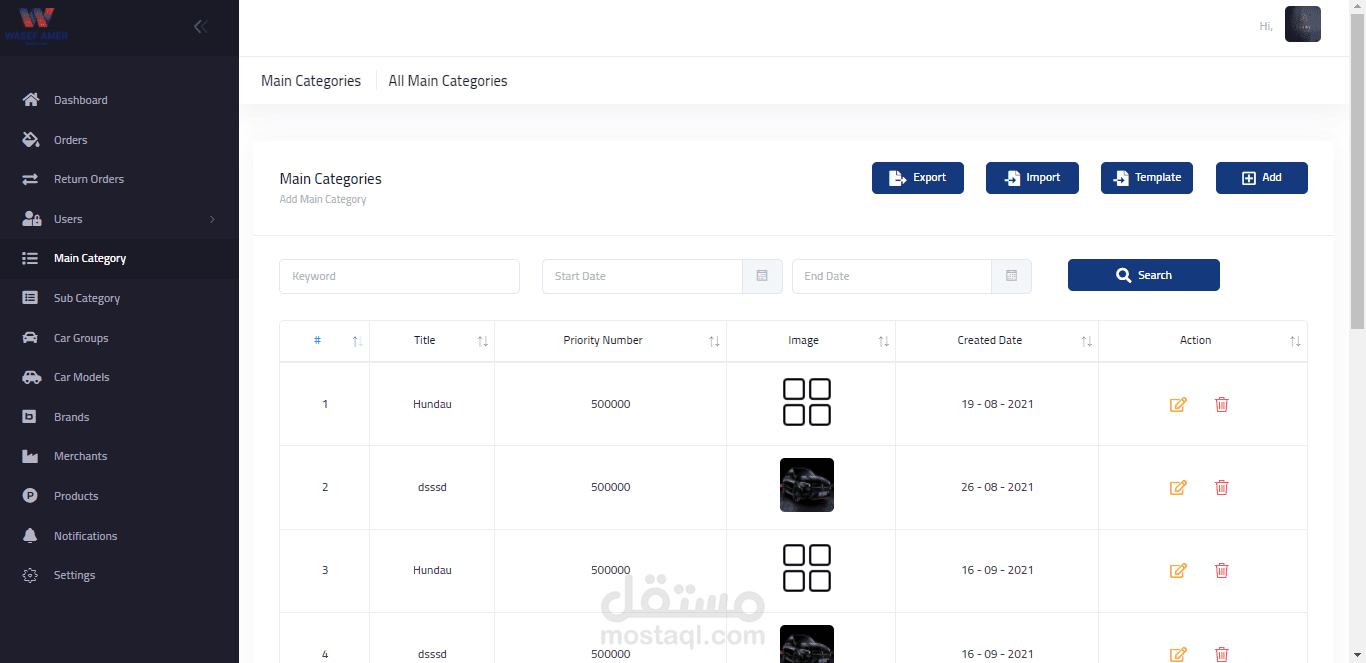Click the Brands icon in sidebar
This screenshot has height=663, width=1366.
pyautogui.click(x=31, y=417)
